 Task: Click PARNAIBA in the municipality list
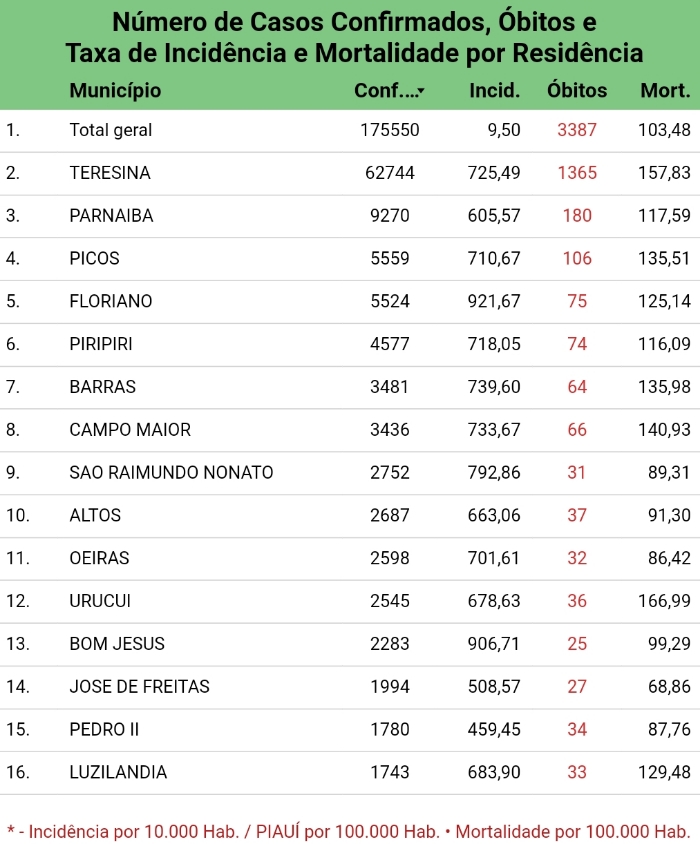tap(111, 216)
